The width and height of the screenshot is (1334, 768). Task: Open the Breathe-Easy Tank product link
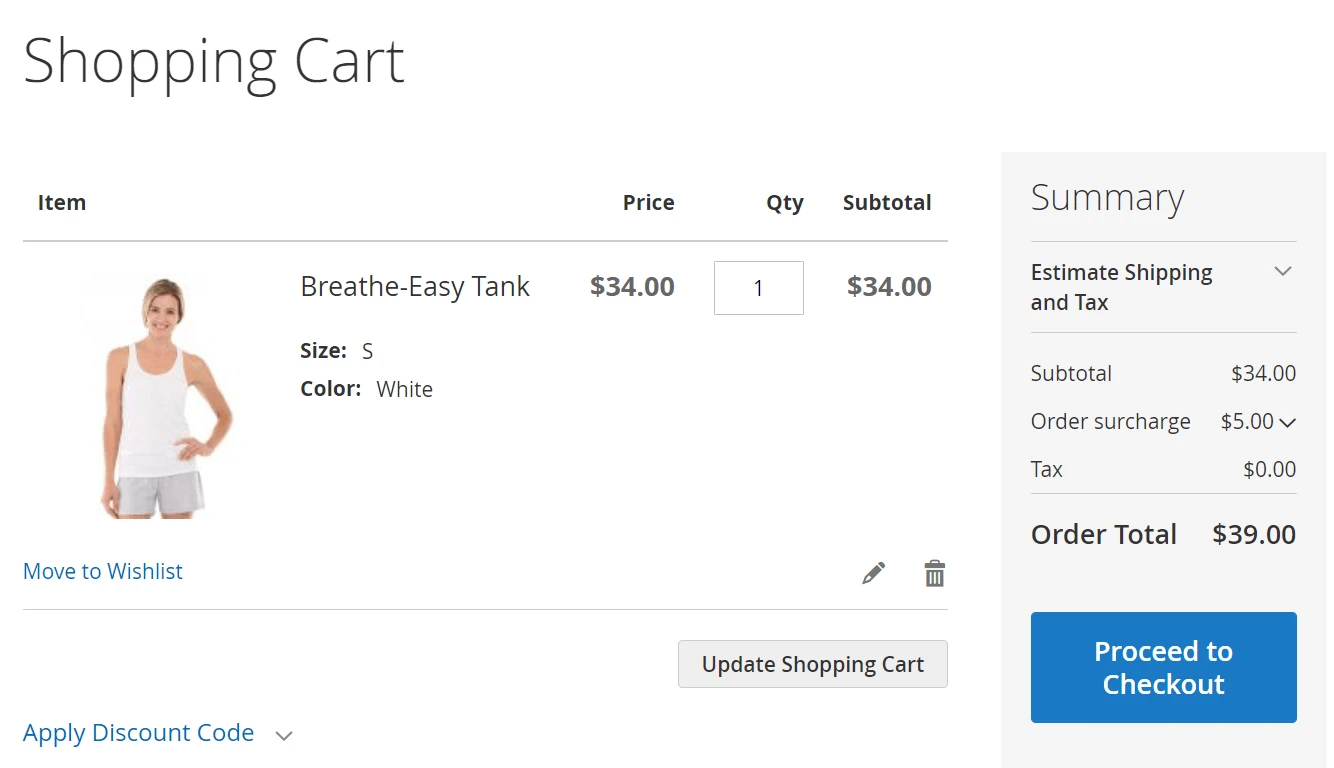pyautogui.click(x=415, y=287)
